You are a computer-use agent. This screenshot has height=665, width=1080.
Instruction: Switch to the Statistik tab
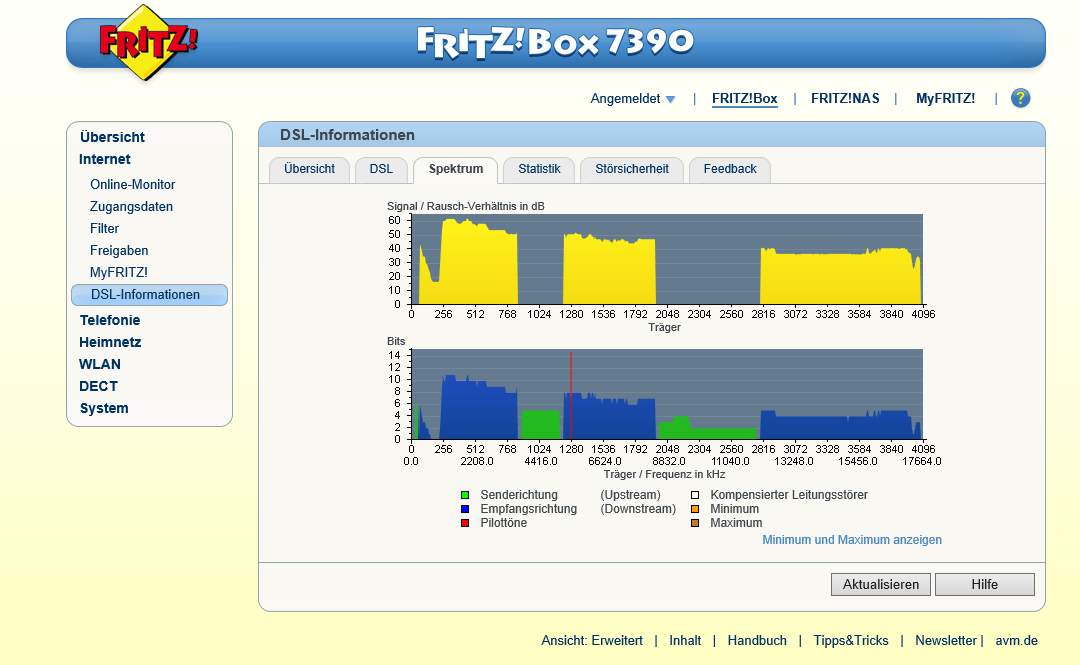tap(539, 170)
